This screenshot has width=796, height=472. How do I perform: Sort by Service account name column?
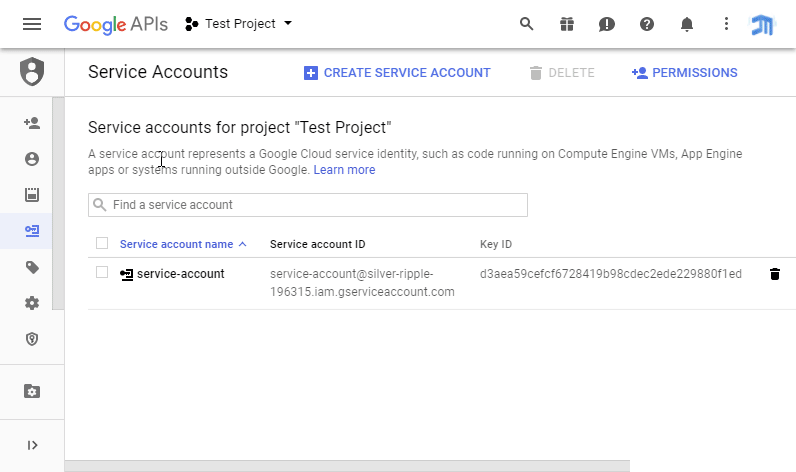tap(176, 244)
